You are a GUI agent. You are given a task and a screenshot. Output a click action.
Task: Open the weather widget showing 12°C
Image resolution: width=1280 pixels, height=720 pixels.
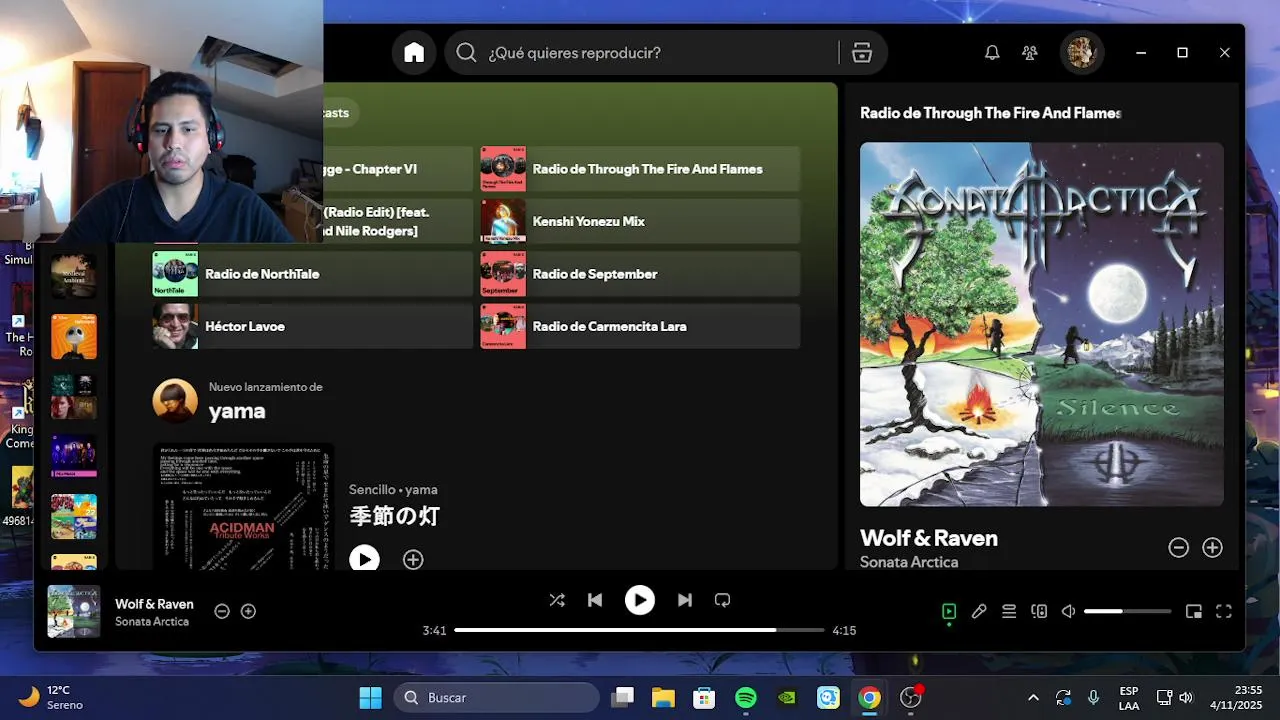(50, 697)
